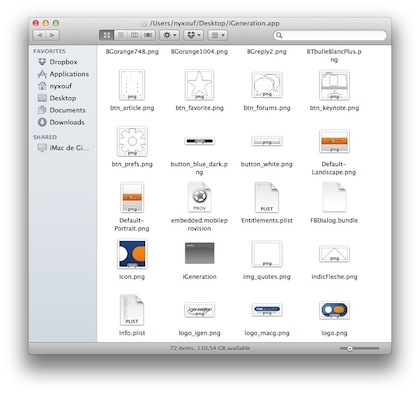The height and width of the screenshot is (394, 420).
Task: Switch to icon view mode
Action: pyautogui.click(x=107, y=35)
